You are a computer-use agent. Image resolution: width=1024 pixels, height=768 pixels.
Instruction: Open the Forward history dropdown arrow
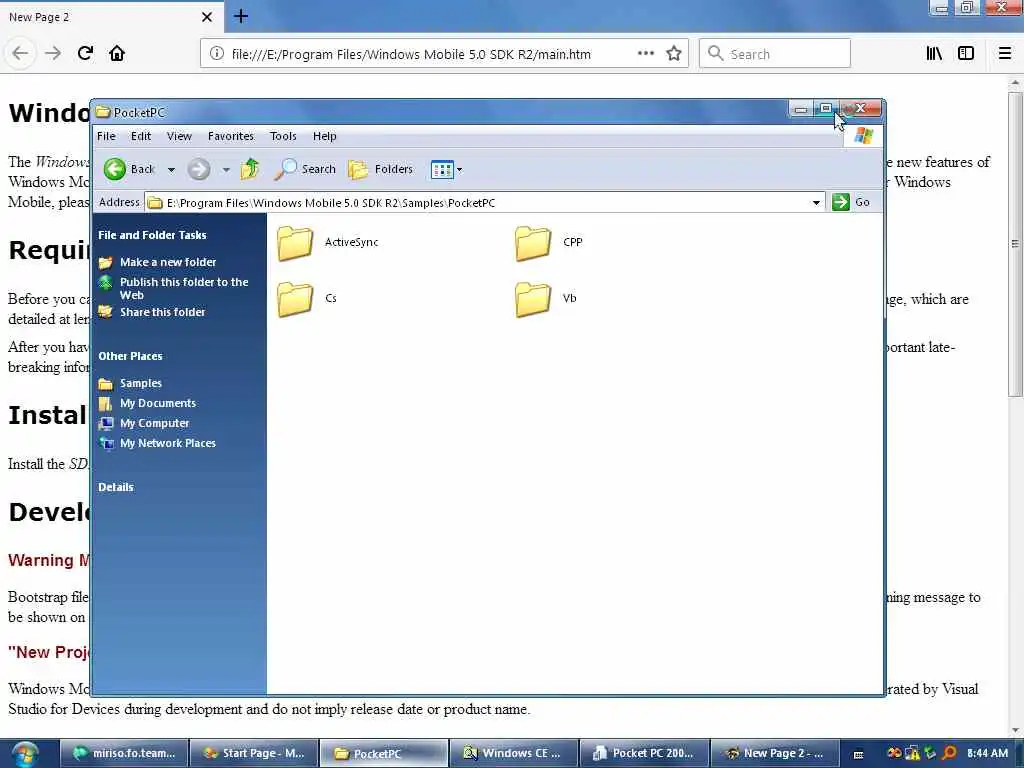point(226,170)
